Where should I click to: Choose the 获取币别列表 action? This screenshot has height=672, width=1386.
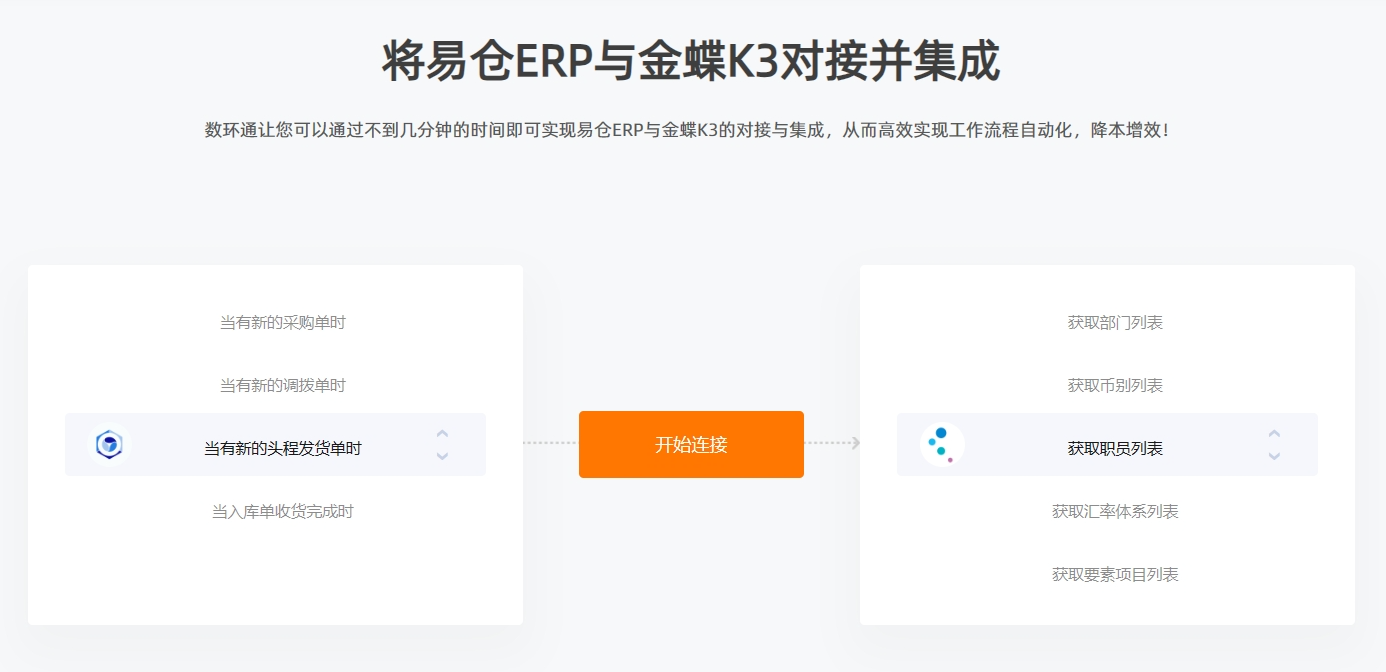coord(1115,385)
